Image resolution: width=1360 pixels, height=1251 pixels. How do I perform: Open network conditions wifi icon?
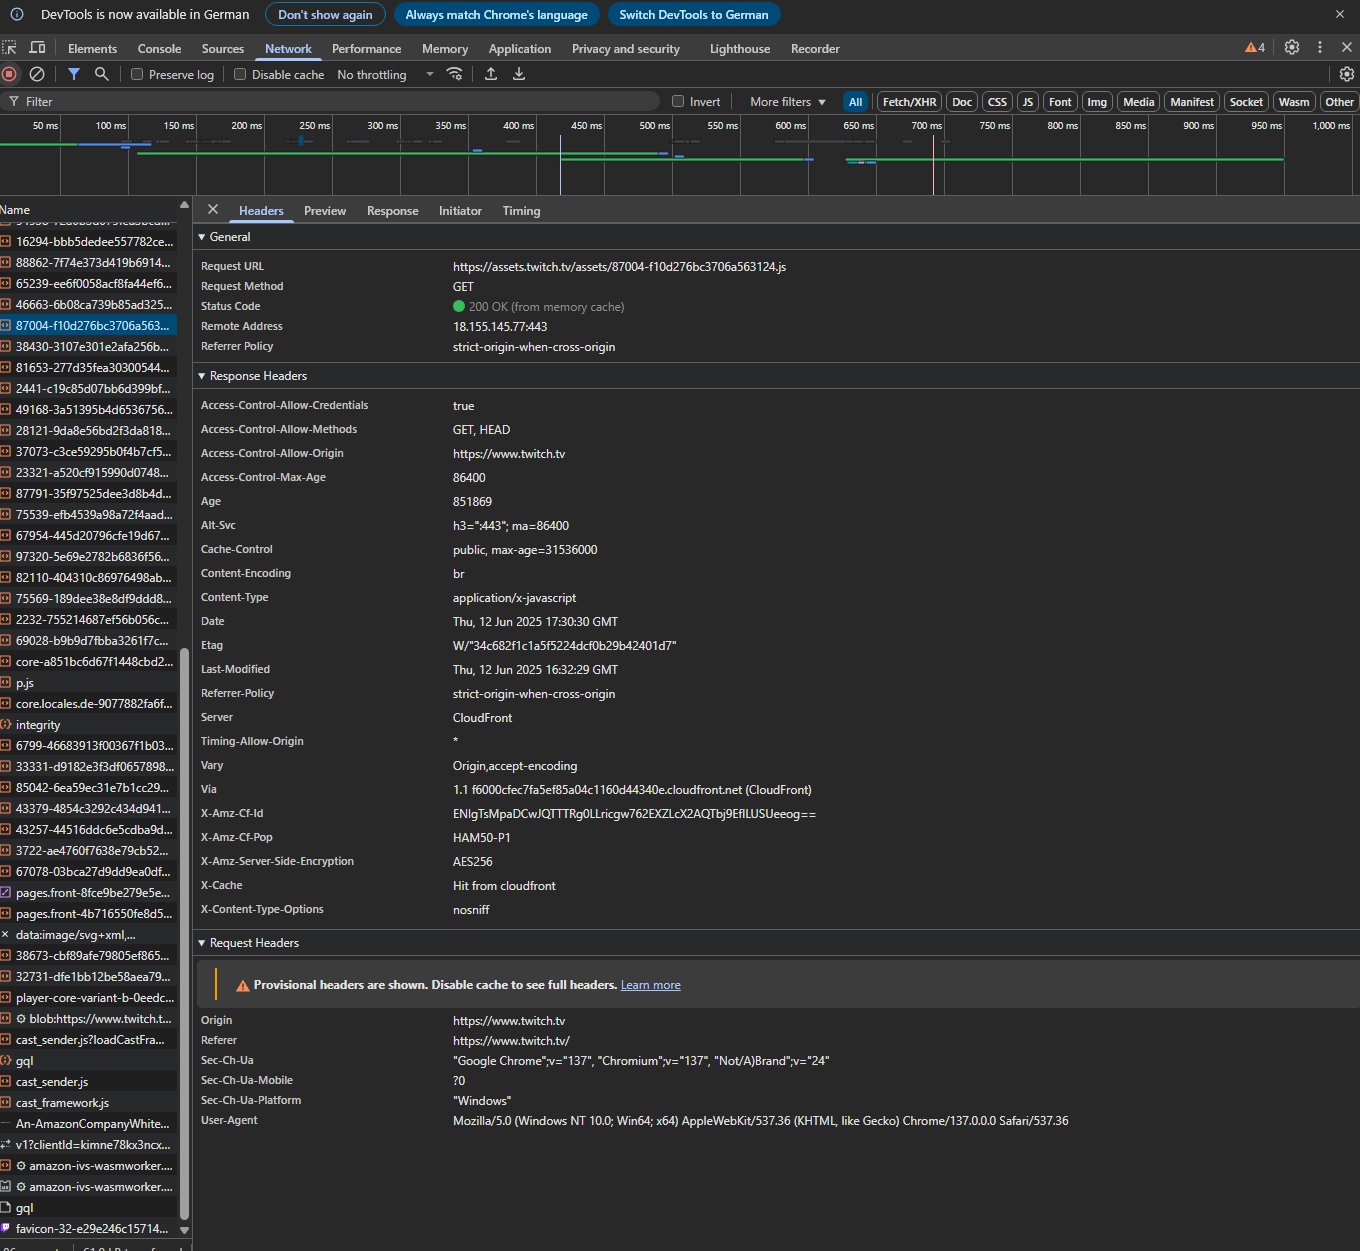[455, 74]
